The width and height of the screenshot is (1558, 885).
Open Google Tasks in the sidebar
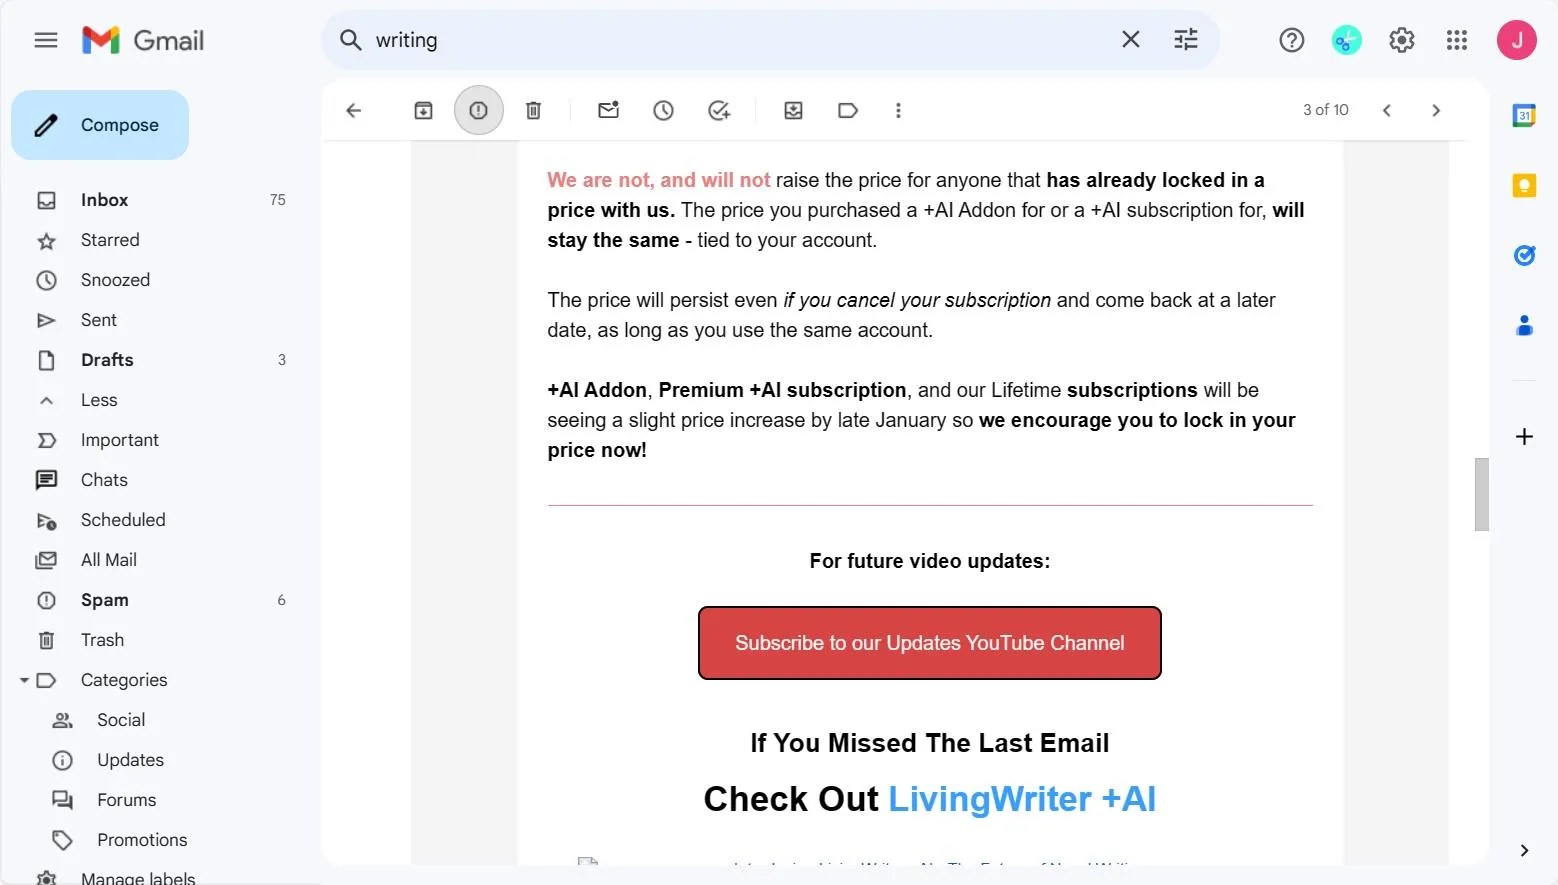[1524, 255]
